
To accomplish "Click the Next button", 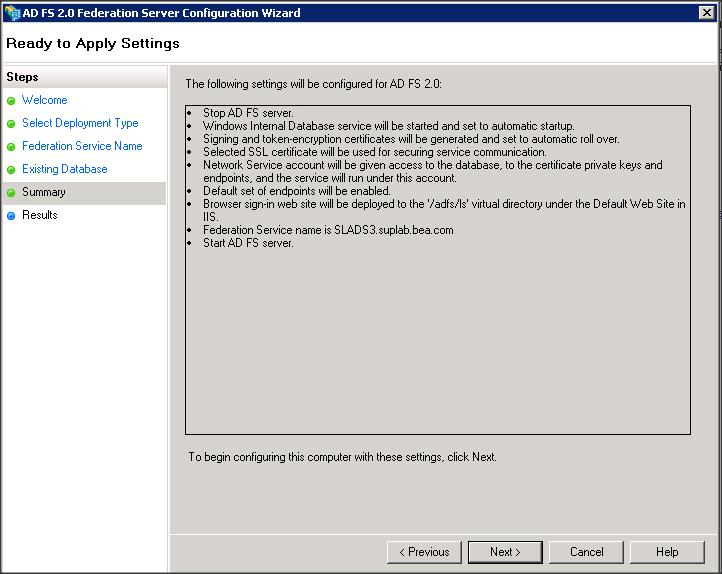I will [505, 552].
